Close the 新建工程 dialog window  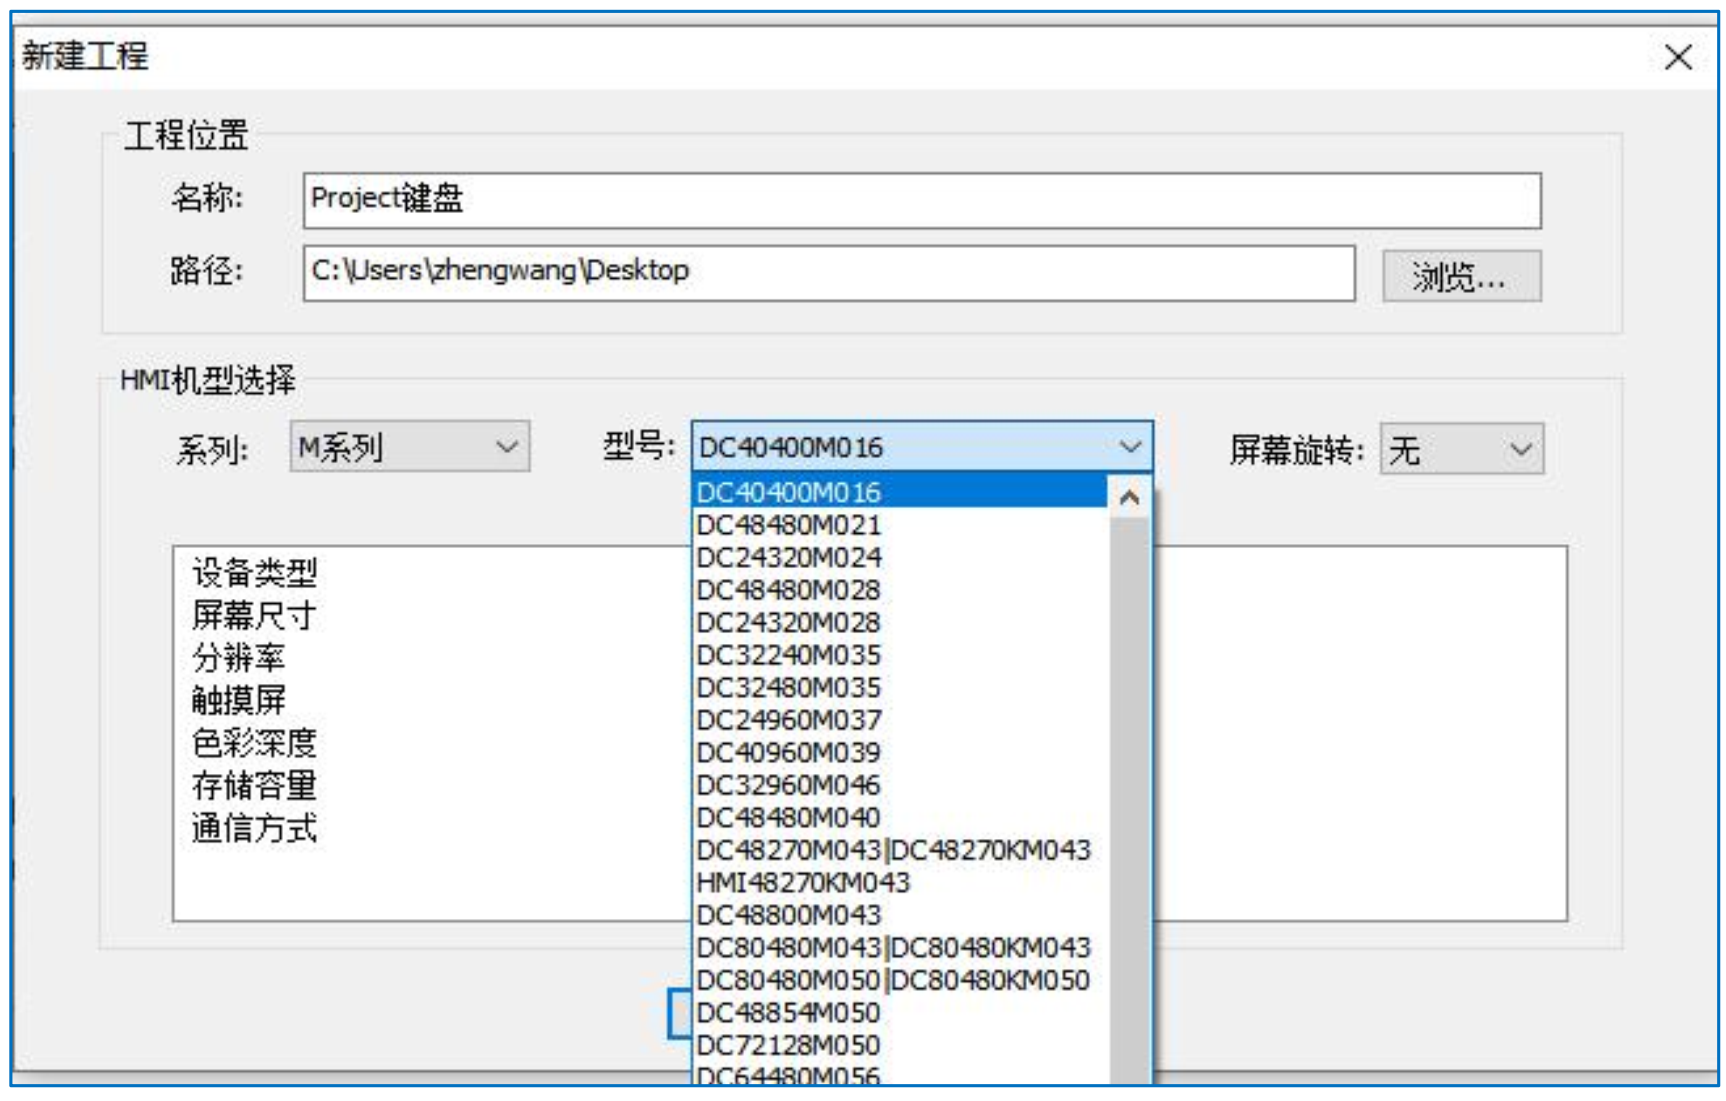click(1677, 57)
